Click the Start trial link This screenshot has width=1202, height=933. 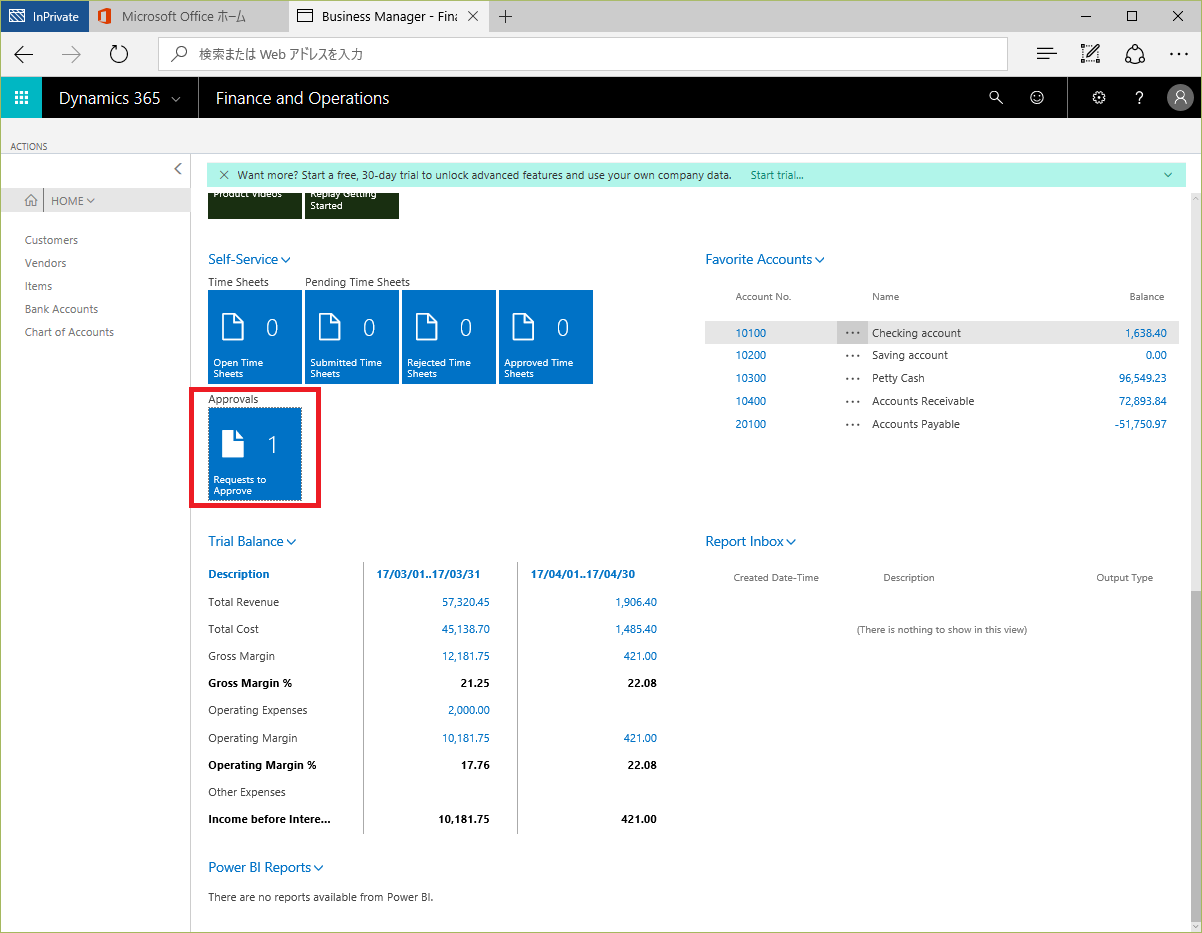(777, 175)
